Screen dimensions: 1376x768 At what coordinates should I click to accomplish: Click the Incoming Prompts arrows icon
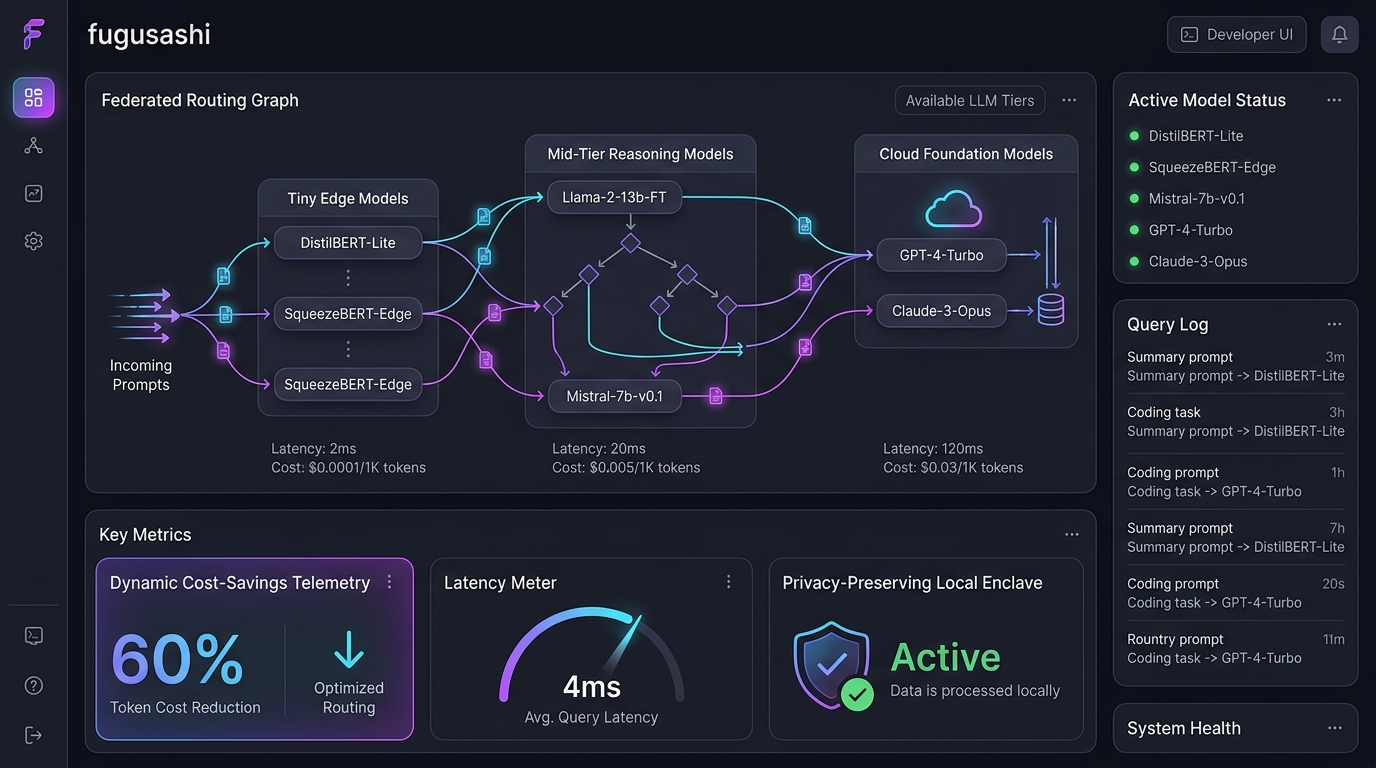[143, 316]
